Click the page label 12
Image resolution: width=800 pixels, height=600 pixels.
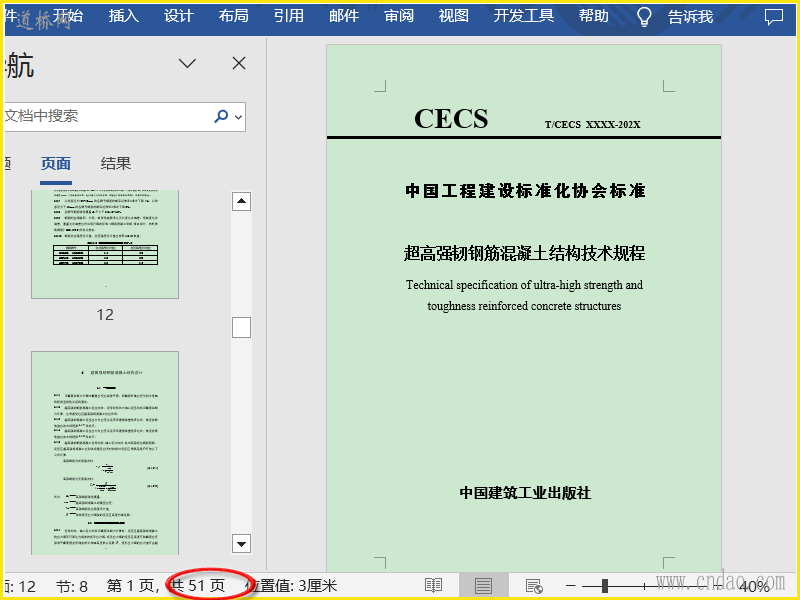click(105, 314)
